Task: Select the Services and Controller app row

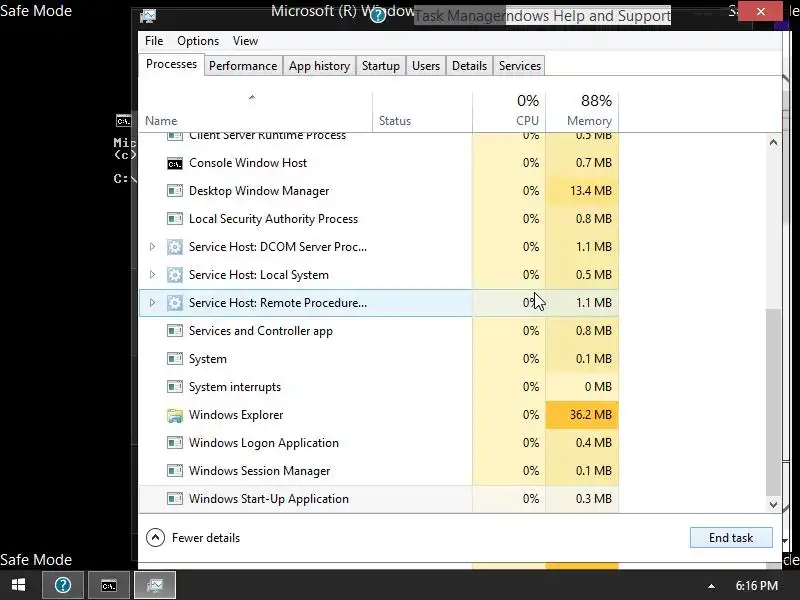Action: 379,331
